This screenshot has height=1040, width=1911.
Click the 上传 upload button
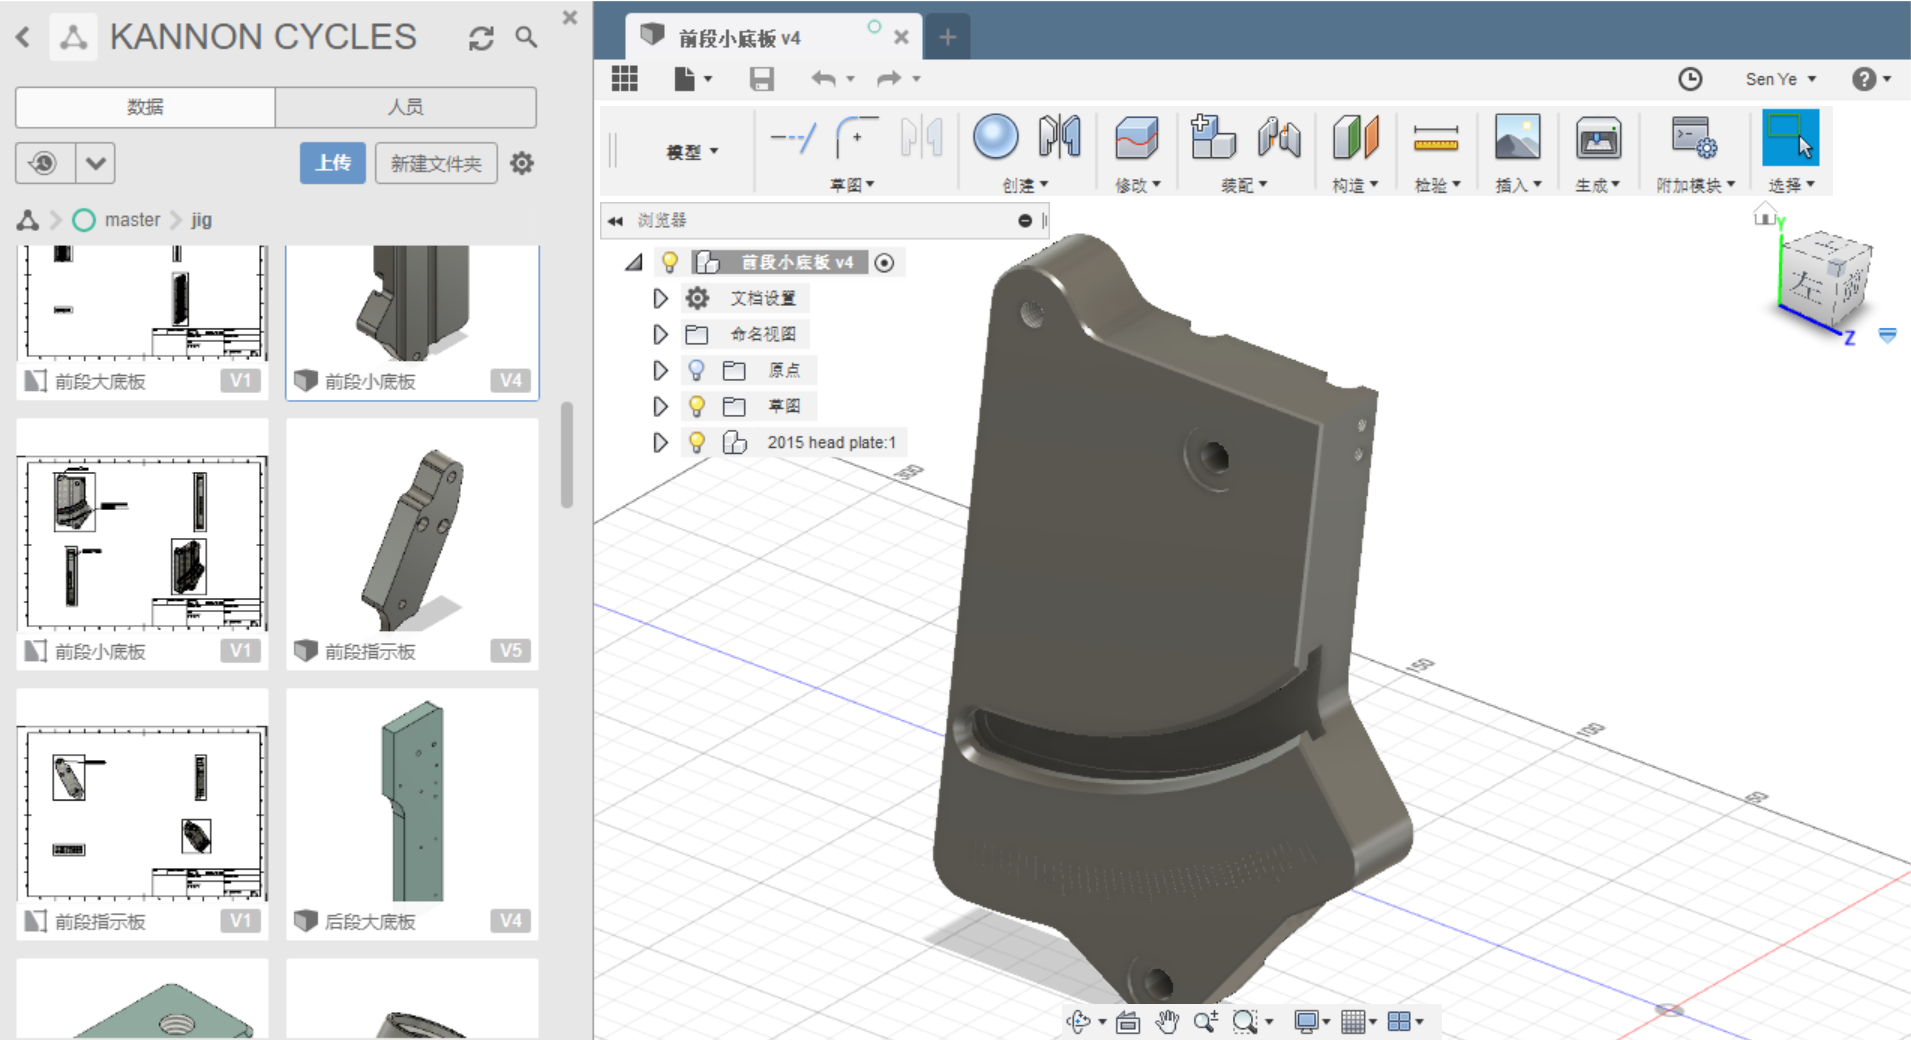332,163
